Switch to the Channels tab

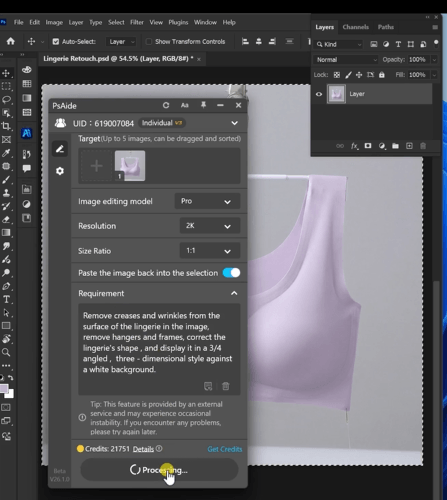click(356, 27)
